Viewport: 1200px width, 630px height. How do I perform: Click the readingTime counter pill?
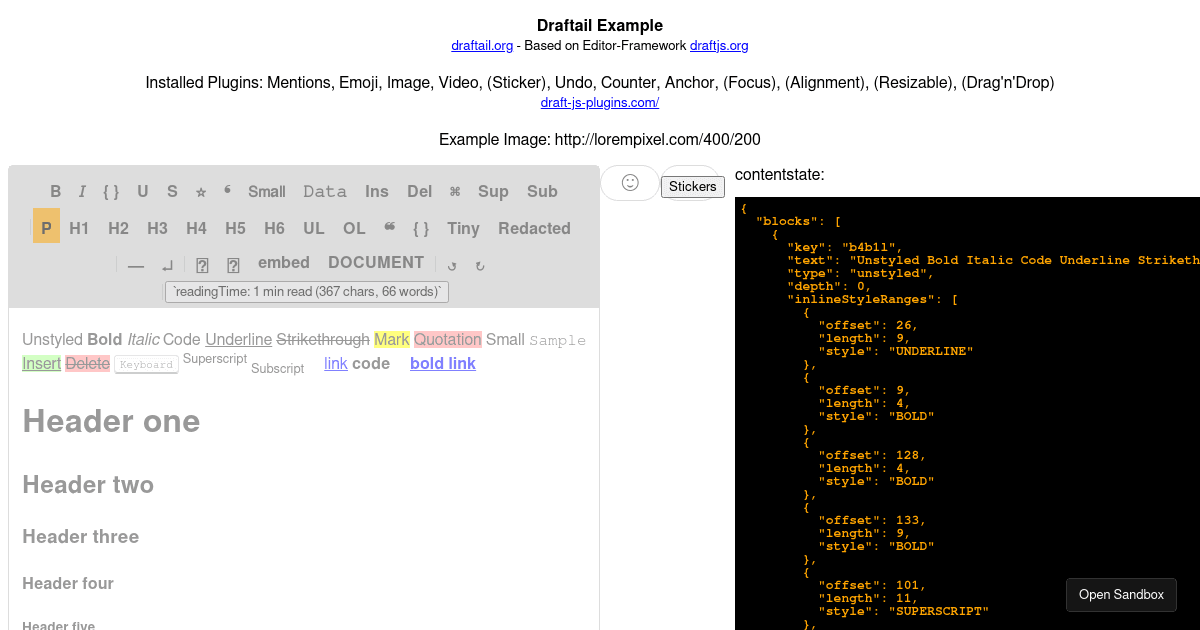click(307, 291)
